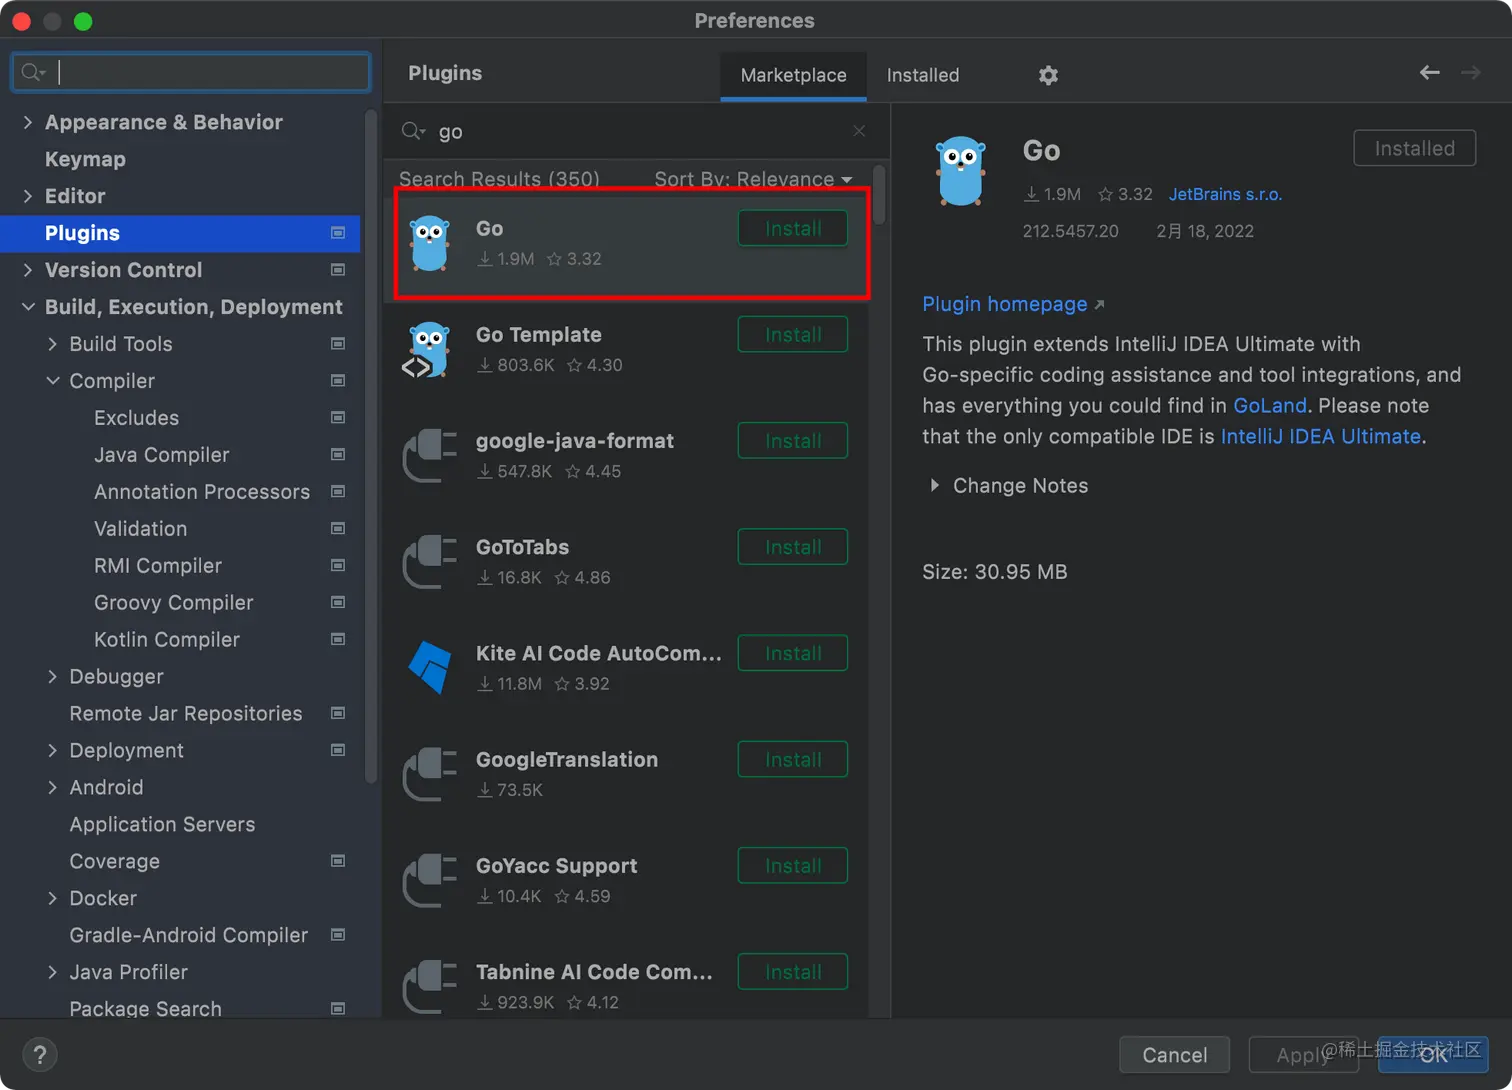
Task: Click the settings search magnifier icon
Action: click(x=33, y=72)
